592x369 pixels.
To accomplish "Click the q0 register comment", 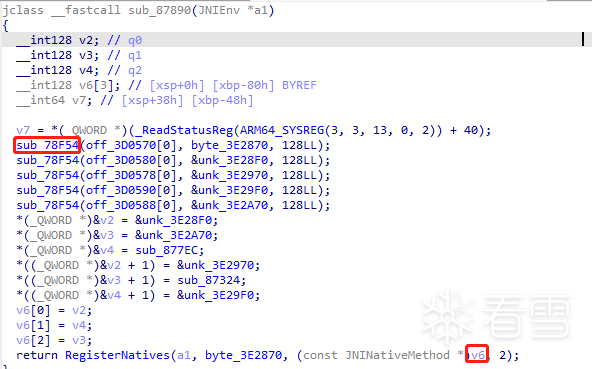I will (x=135, y=40).
